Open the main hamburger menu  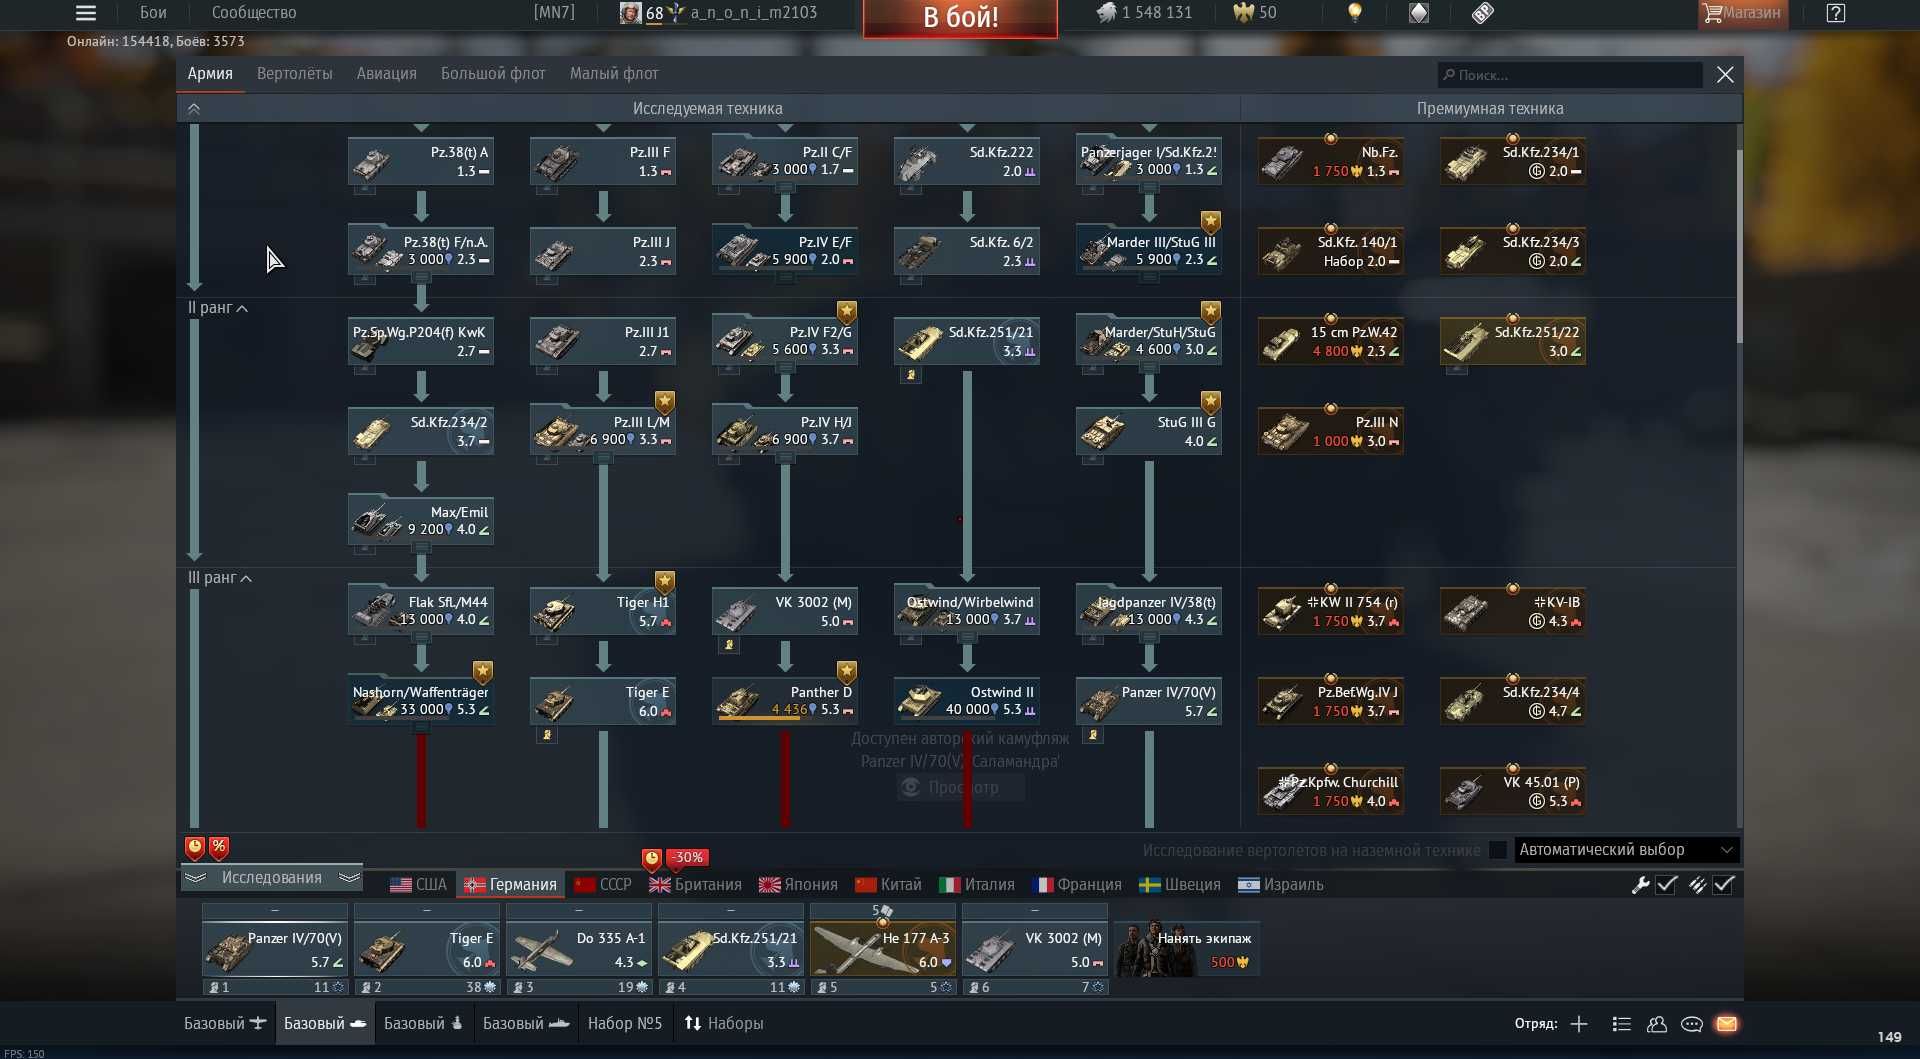(x=86, y=13)
